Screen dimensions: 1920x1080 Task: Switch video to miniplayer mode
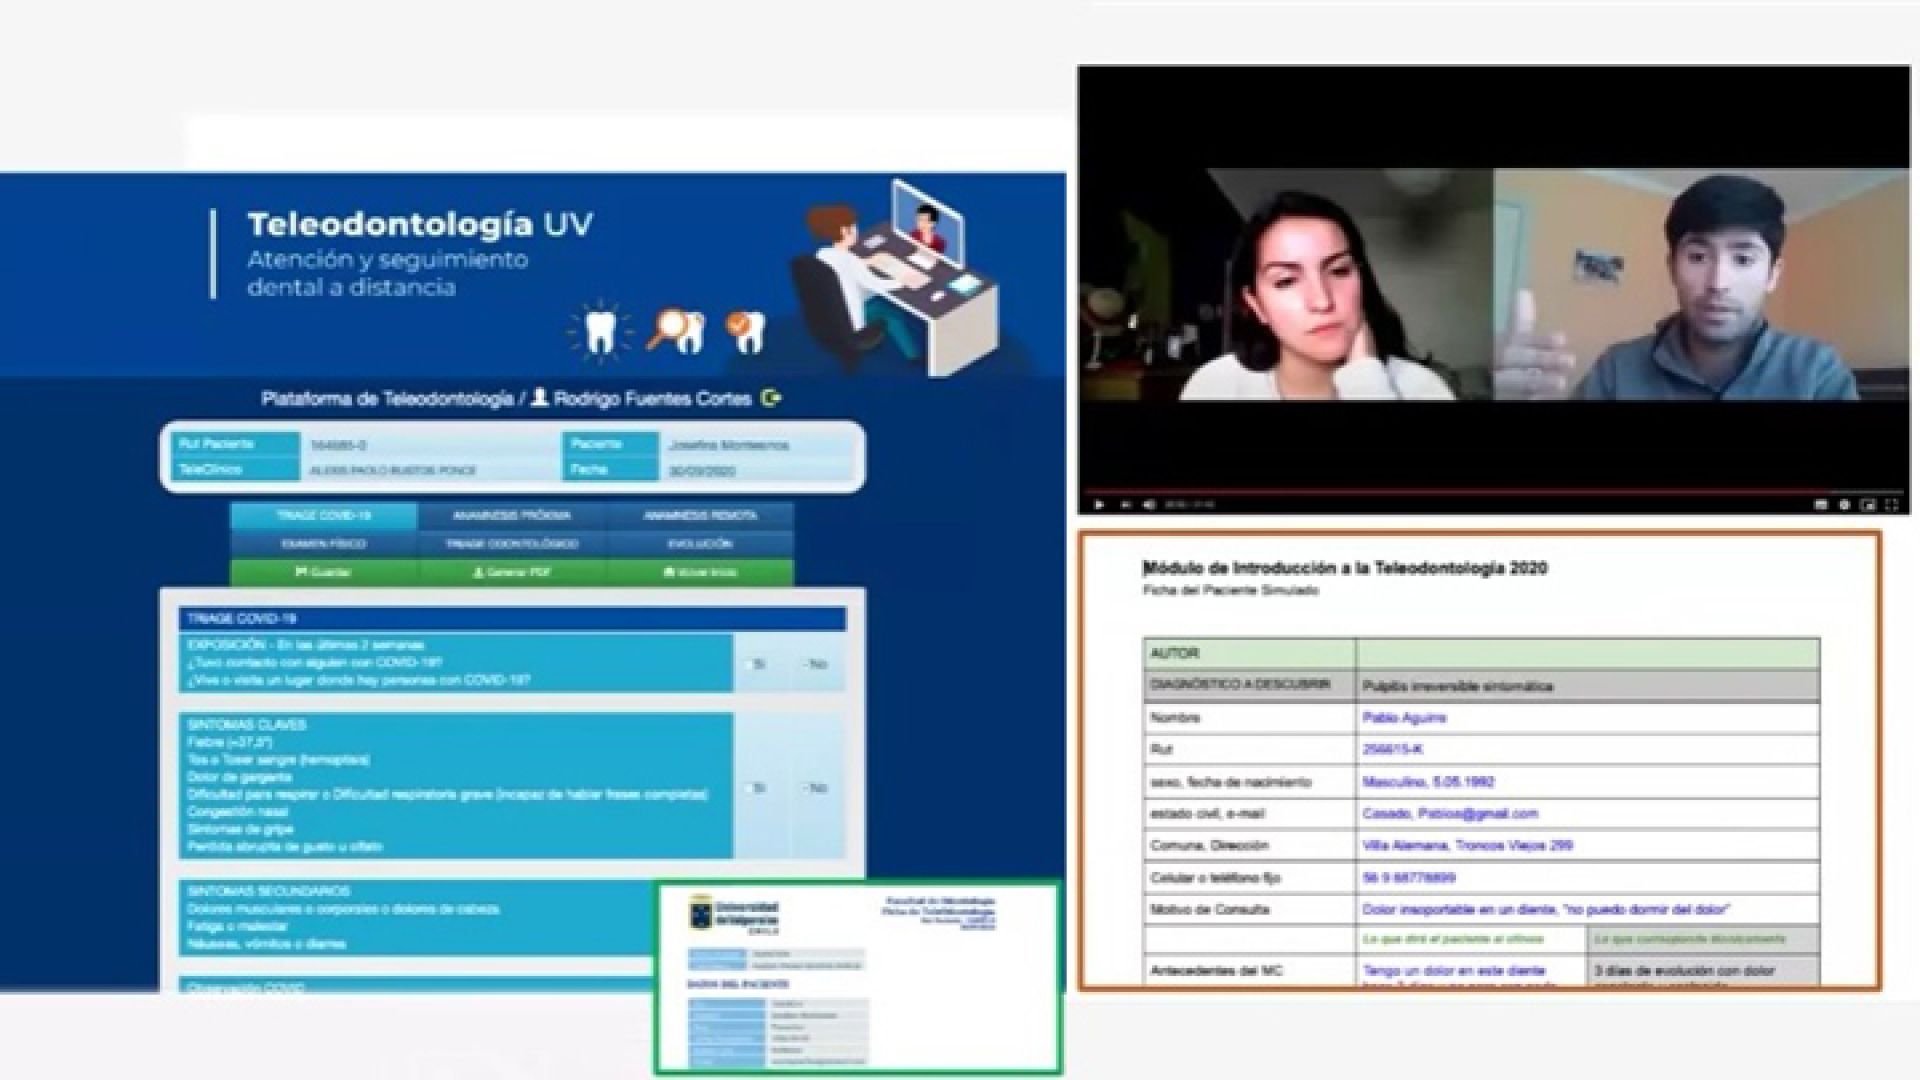1867,505
